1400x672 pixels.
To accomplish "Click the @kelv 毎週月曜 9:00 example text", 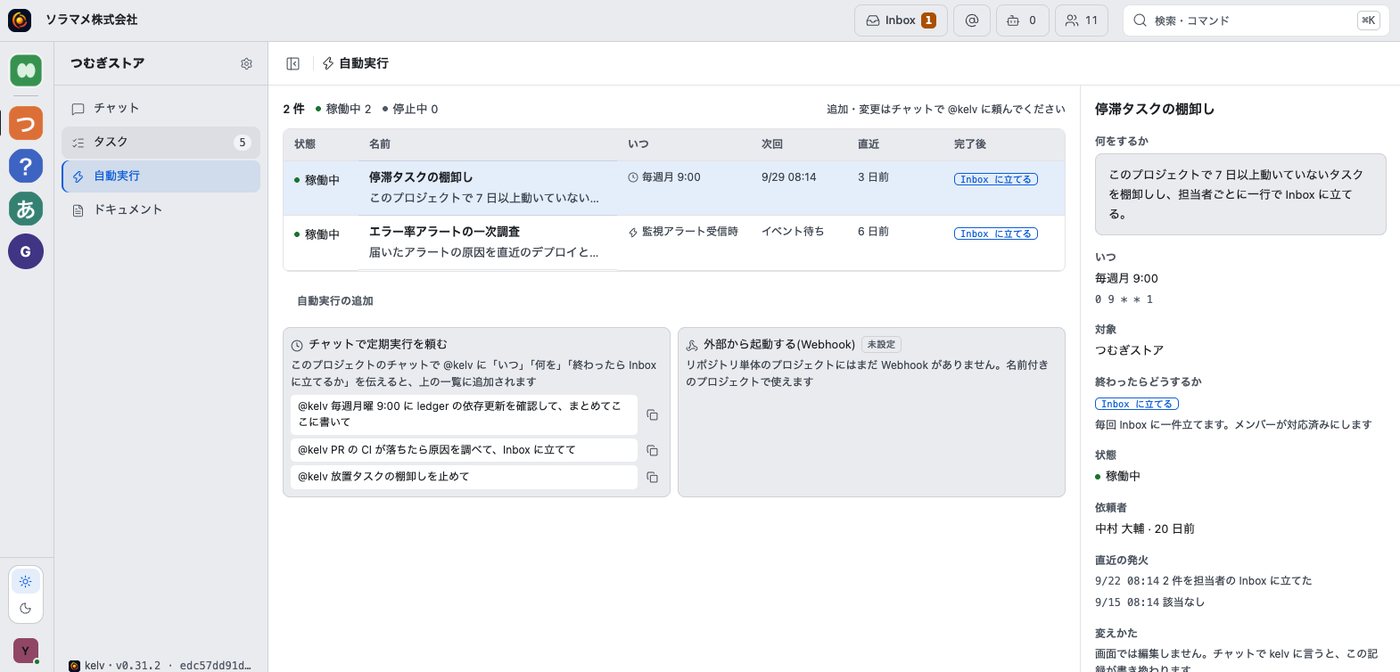I will click(x=464, y=414).
